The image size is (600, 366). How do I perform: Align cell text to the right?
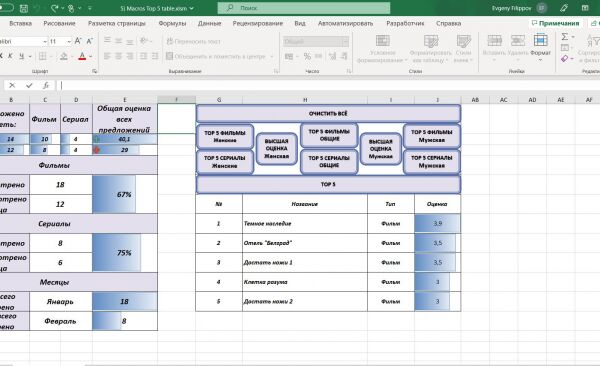pyautogui.click(x=130, y=56)
